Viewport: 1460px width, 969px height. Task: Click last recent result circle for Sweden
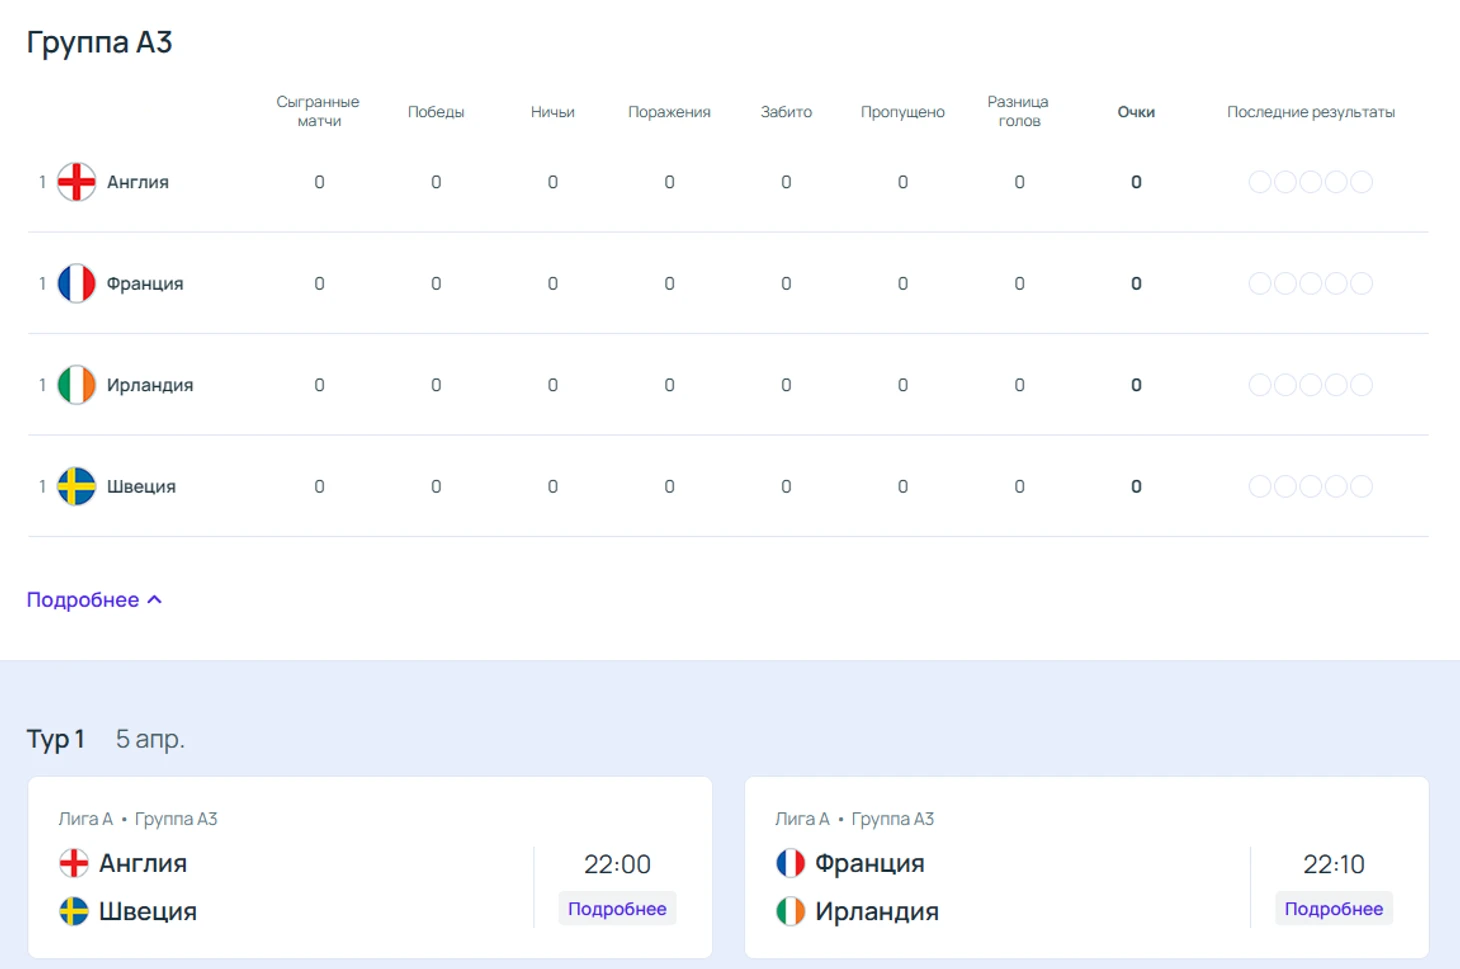(1361, 487)
